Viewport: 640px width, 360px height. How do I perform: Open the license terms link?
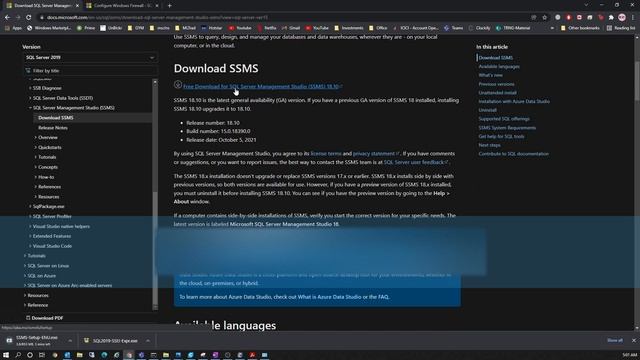[x=326, y=153]
